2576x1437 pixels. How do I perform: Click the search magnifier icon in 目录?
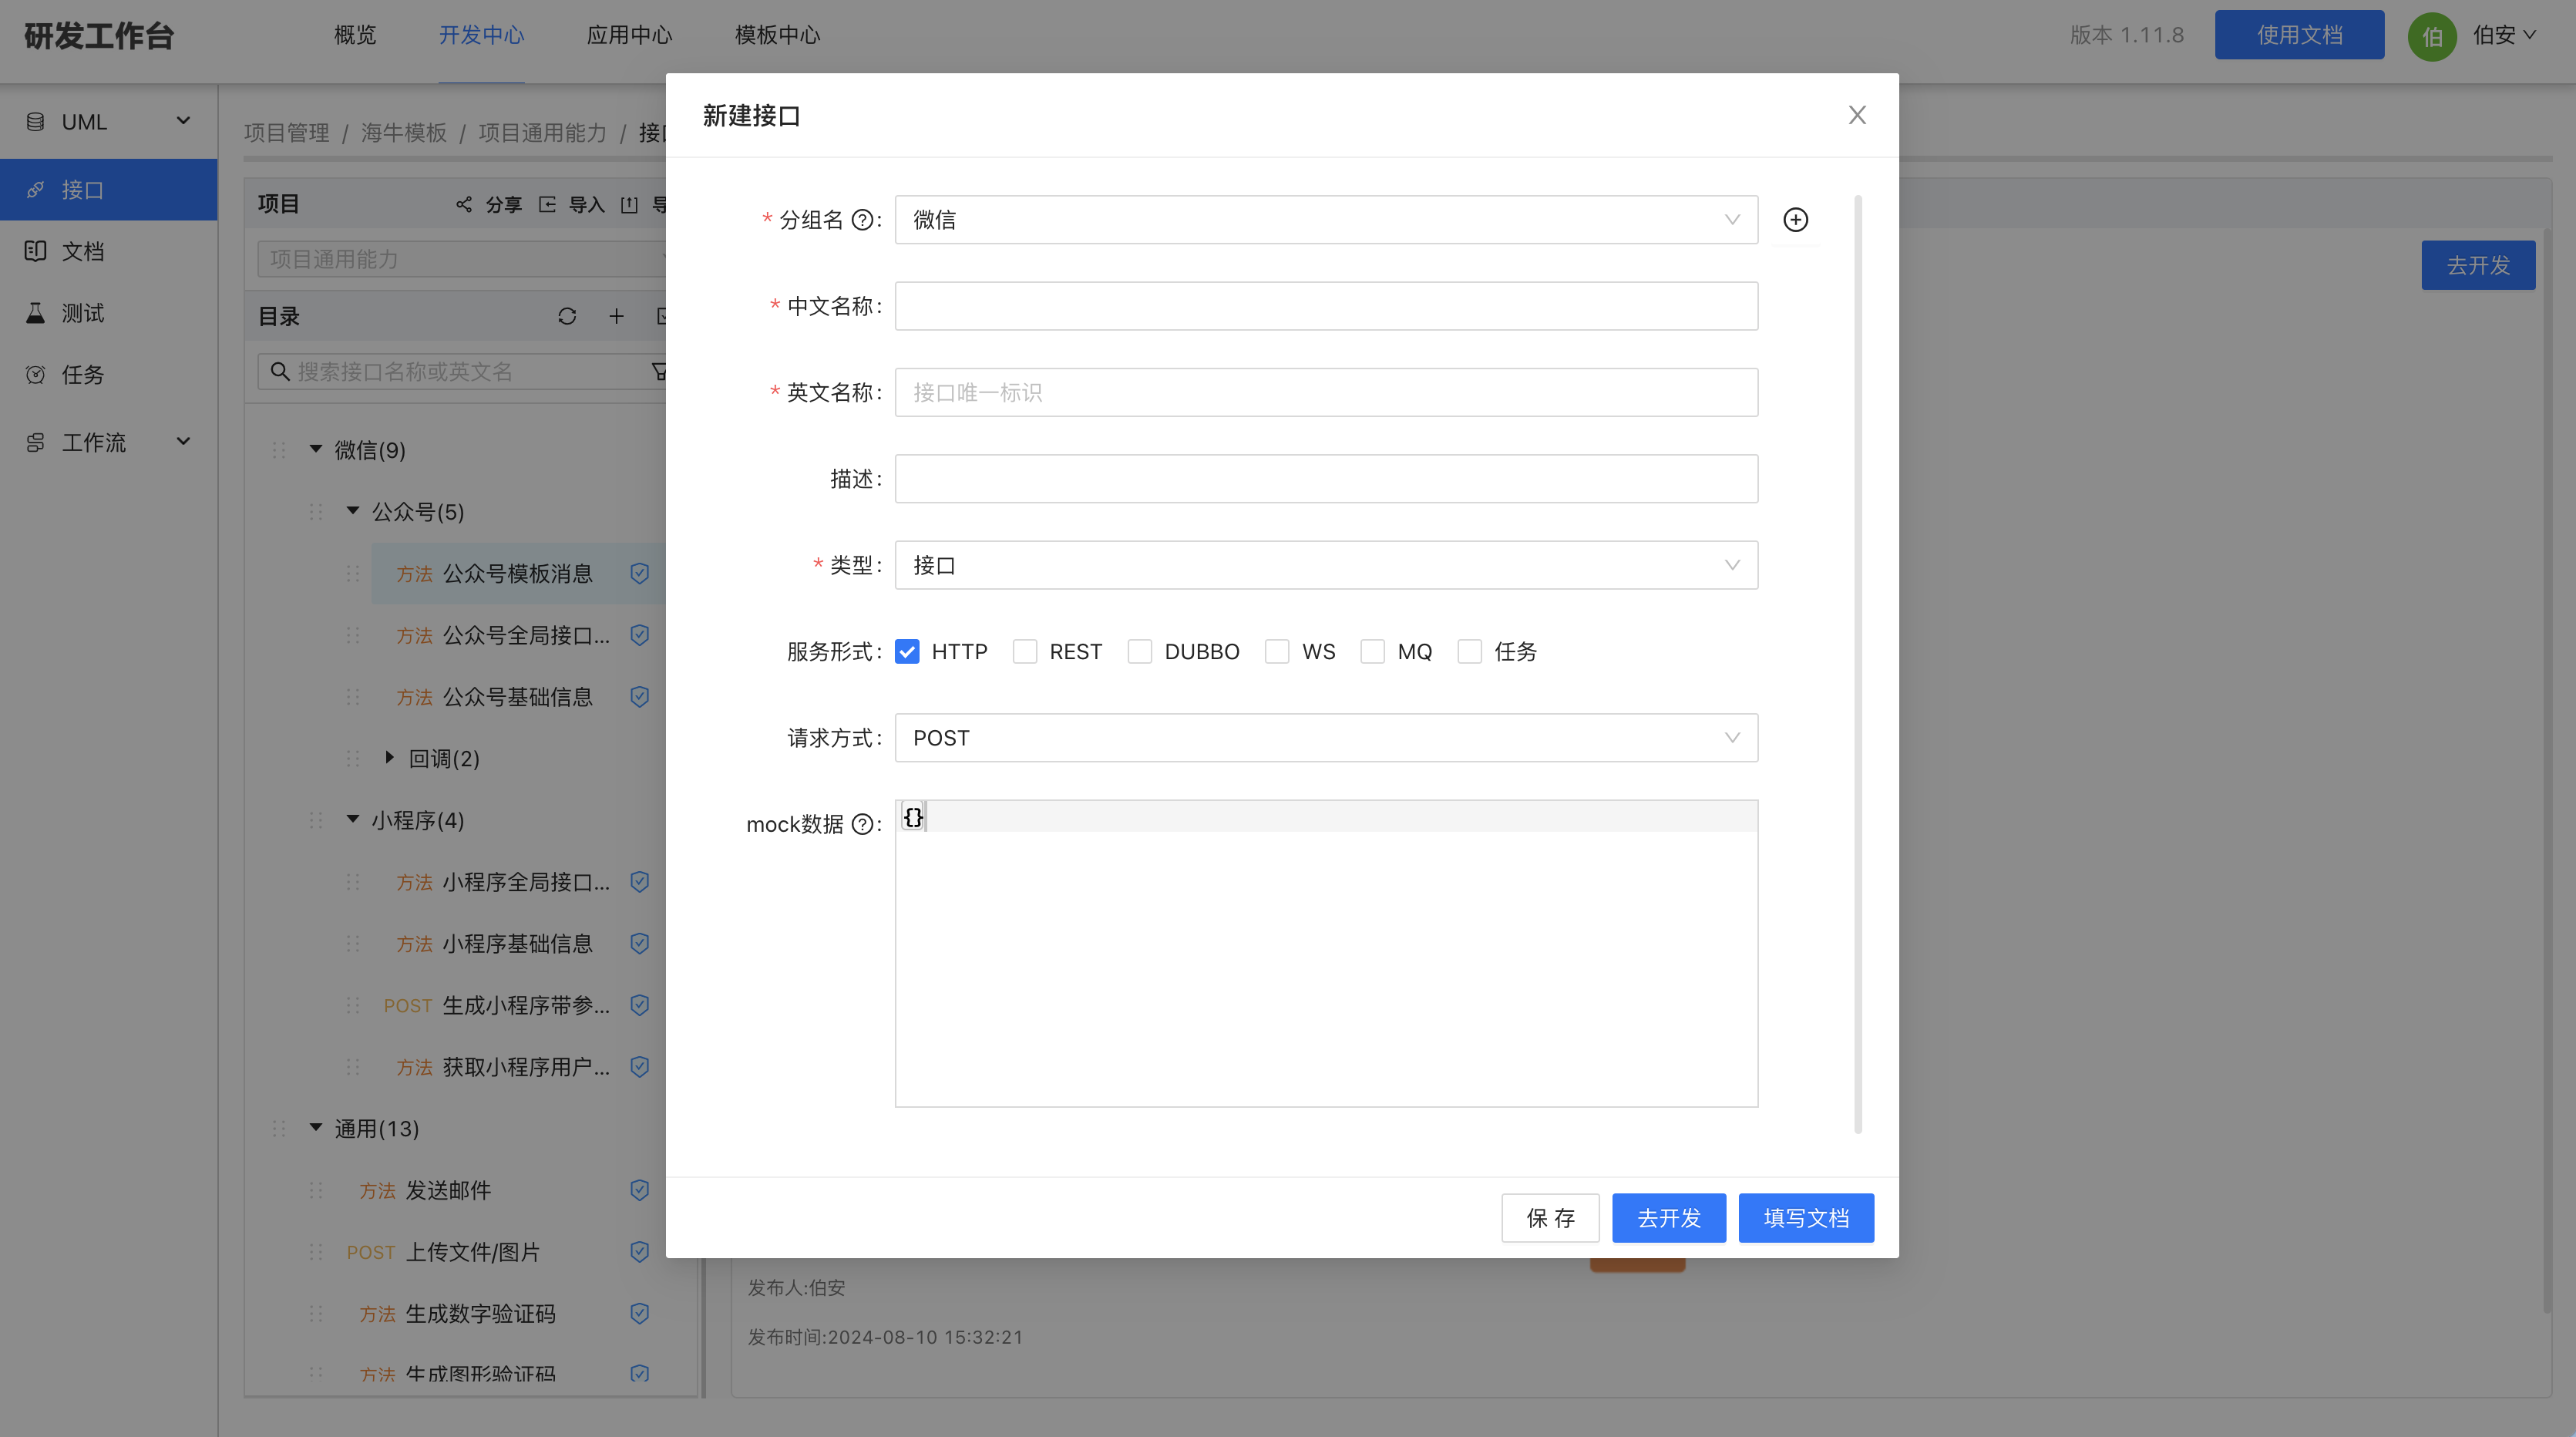(x=280, y=372)
